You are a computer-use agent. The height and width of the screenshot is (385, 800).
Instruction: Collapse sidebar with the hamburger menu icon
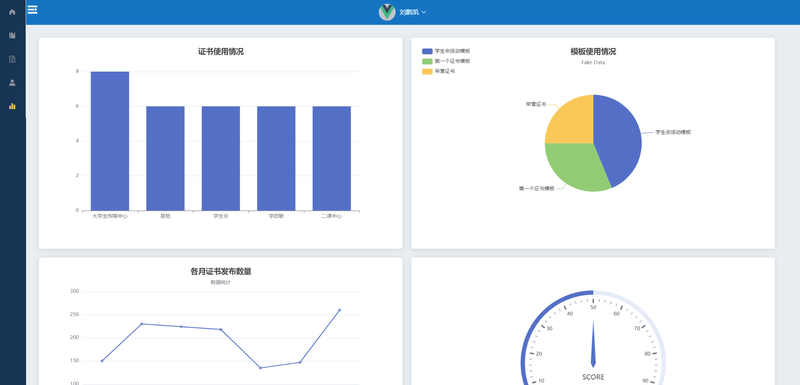click(33, 10)
